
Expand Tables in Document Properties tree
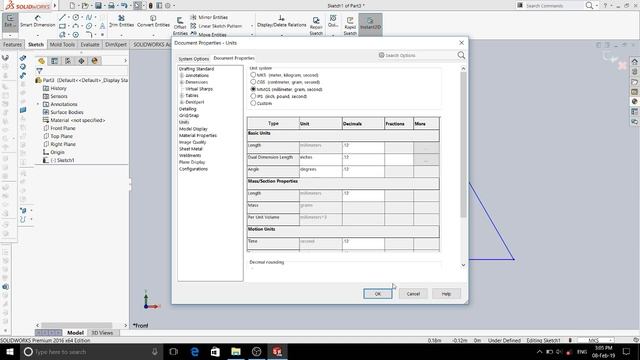[x=182, y=96]
